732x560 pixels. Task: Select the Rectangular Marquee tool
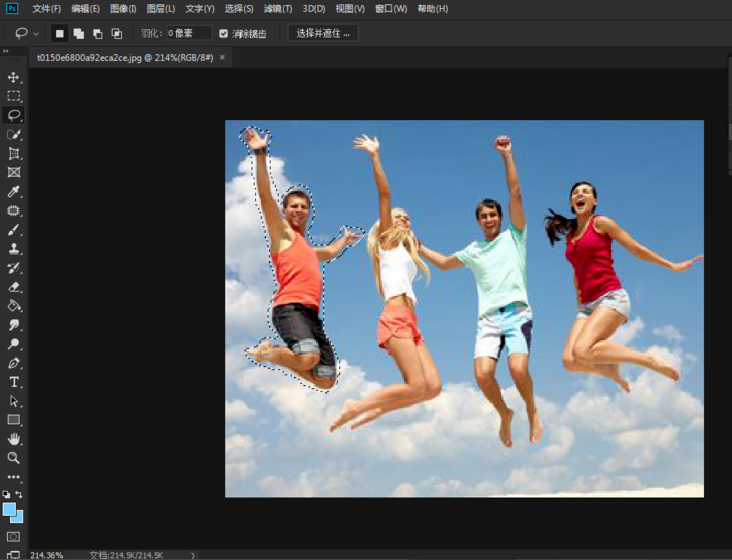(14, 96)
